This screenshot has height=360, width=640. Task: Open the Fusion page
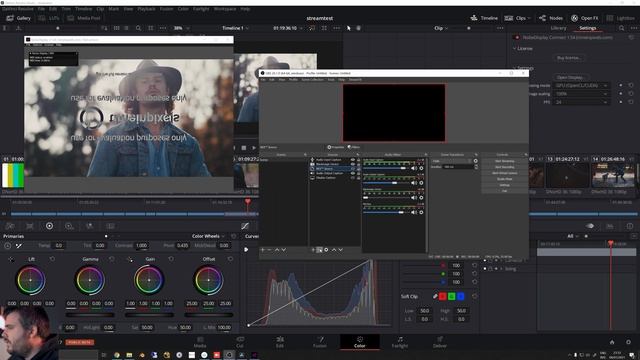coord(320,342)
